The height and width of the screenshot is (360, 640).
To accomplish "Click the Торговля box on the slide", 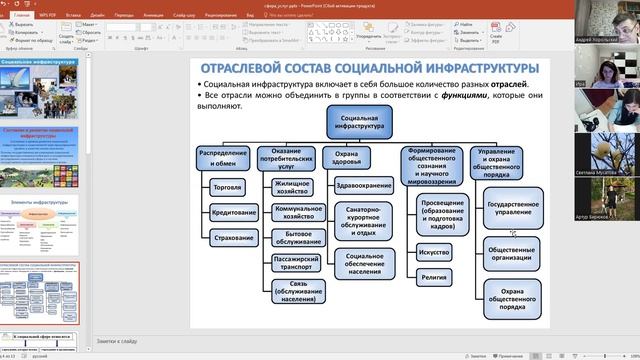I will (x=227, y=187).
